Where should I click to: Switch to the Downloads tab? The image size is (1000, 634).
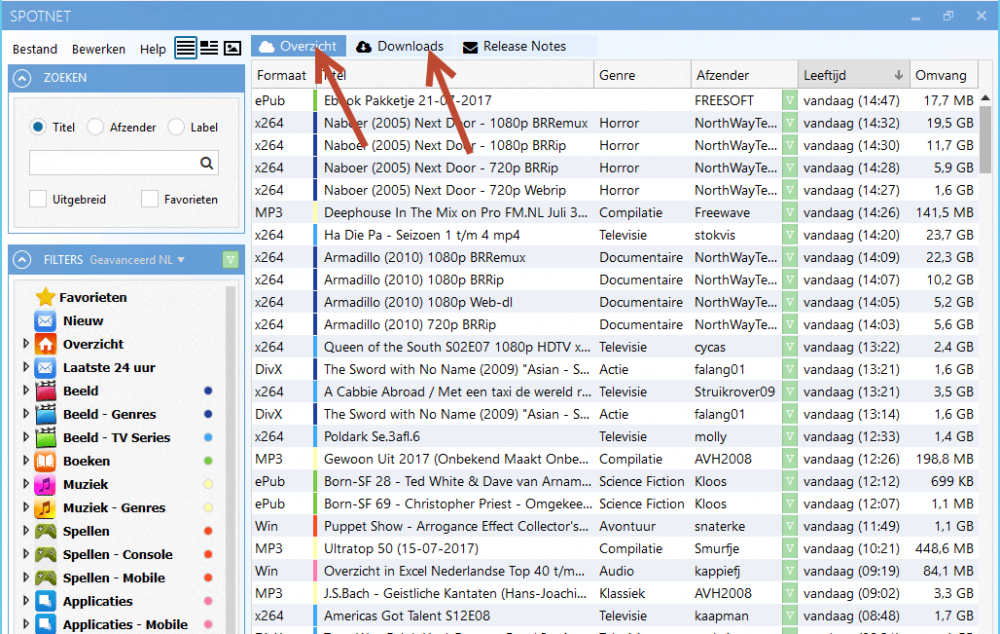pyautogui.click(x=400, y=46)
